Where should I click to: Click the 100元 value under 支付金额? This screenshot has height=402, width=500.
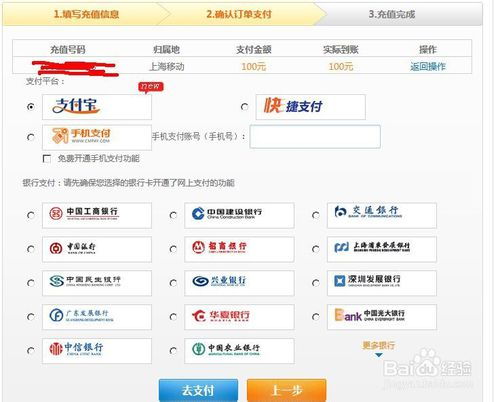(254, 67)
